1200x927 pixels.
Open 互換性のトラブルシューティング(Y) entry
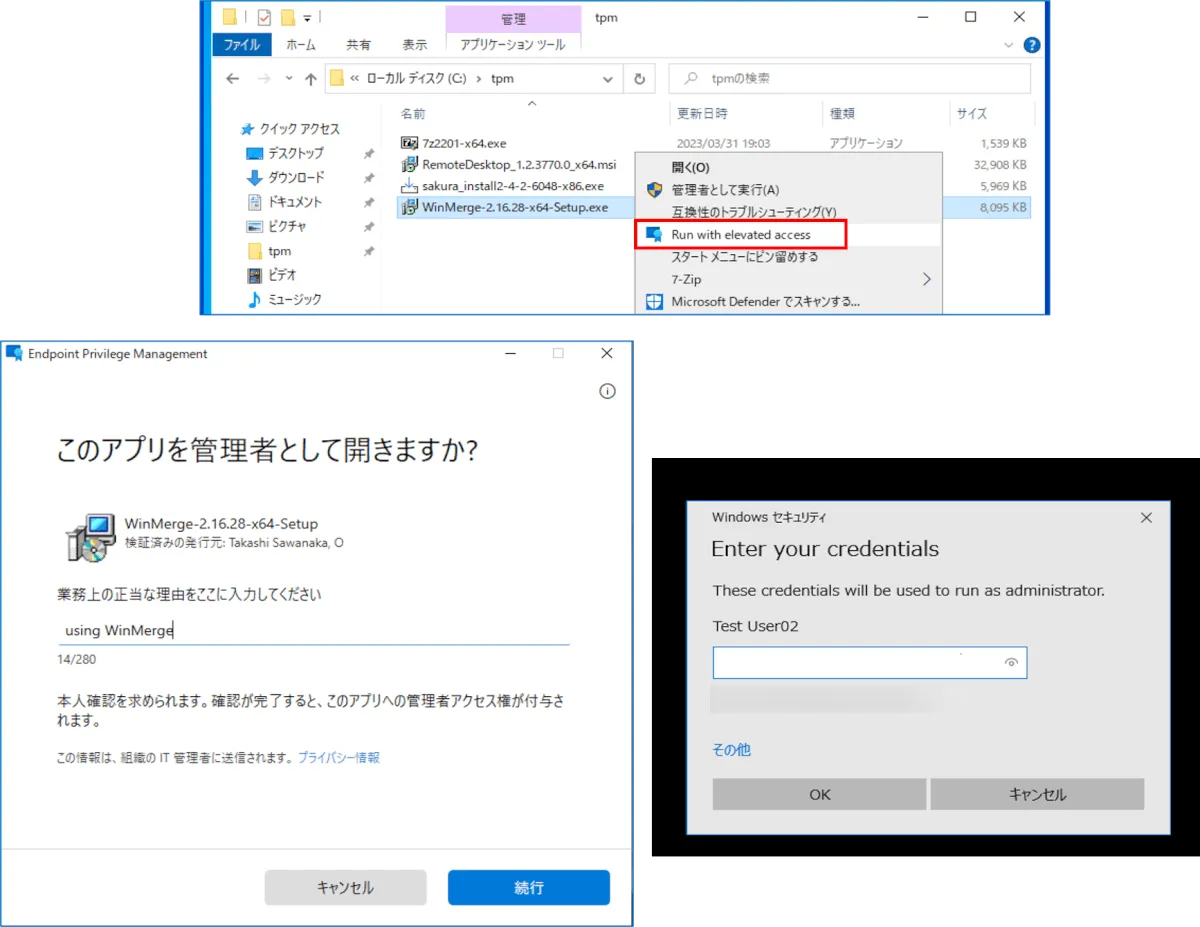tap(754, 212)
